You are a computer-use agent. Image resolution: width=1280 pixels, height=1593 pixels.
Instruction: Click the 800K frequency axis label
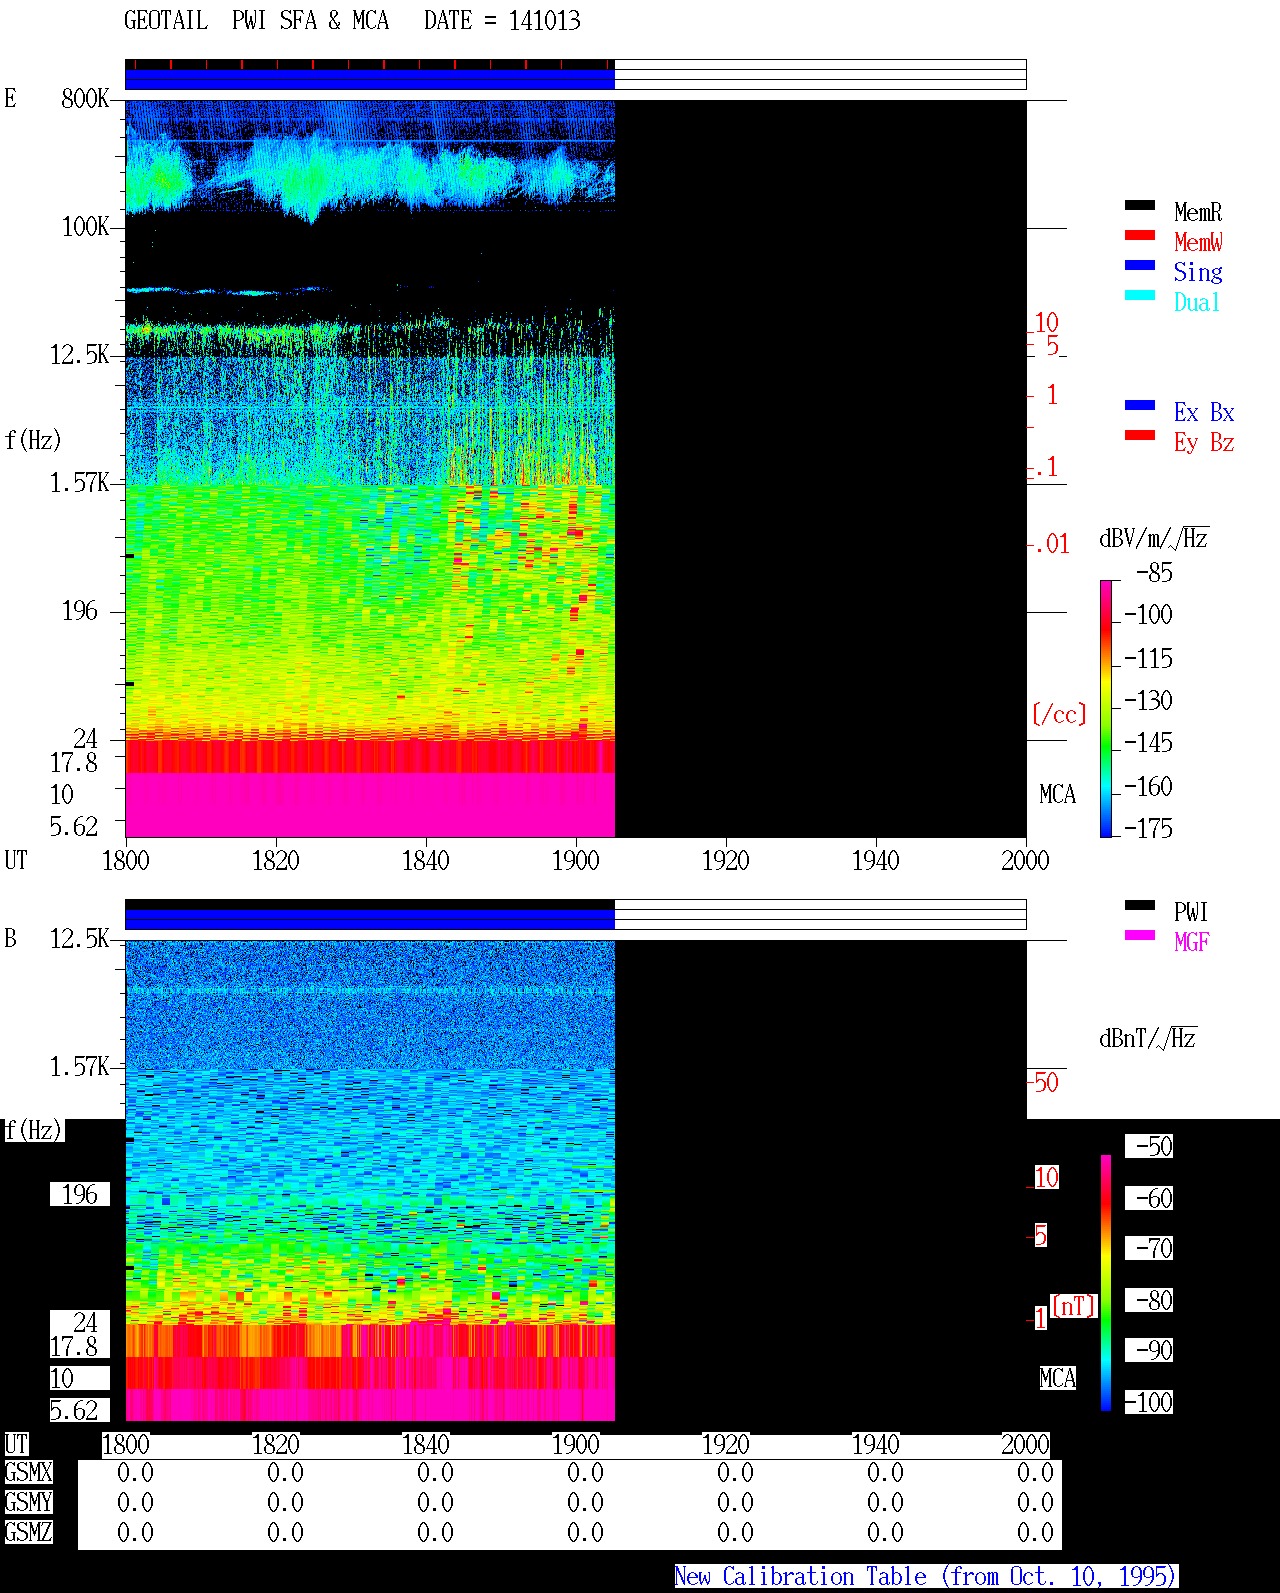85,98
